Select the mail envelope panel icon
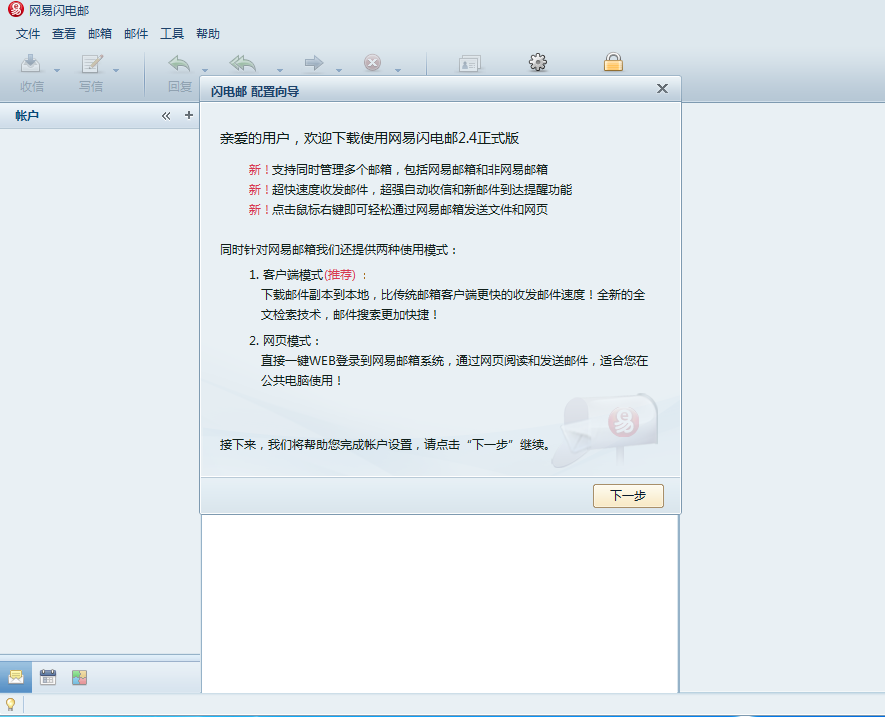 point(16,677)
